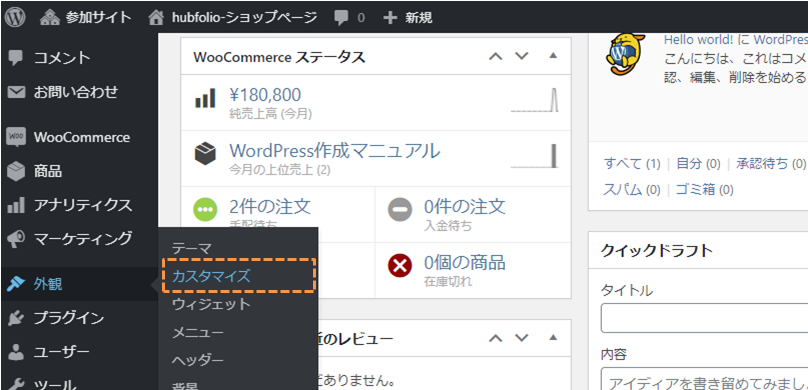This screenshot has height=390, width=808.
Task: Move the reviews widget up
Action: (x=495, y=338)
